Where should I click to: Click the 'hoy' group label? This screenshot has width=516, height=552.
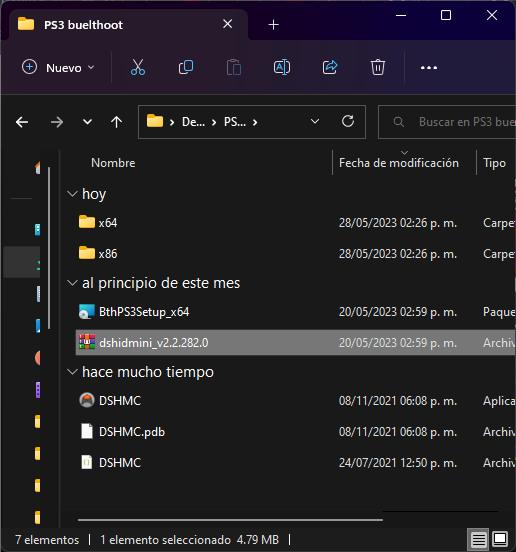[94, 194]
